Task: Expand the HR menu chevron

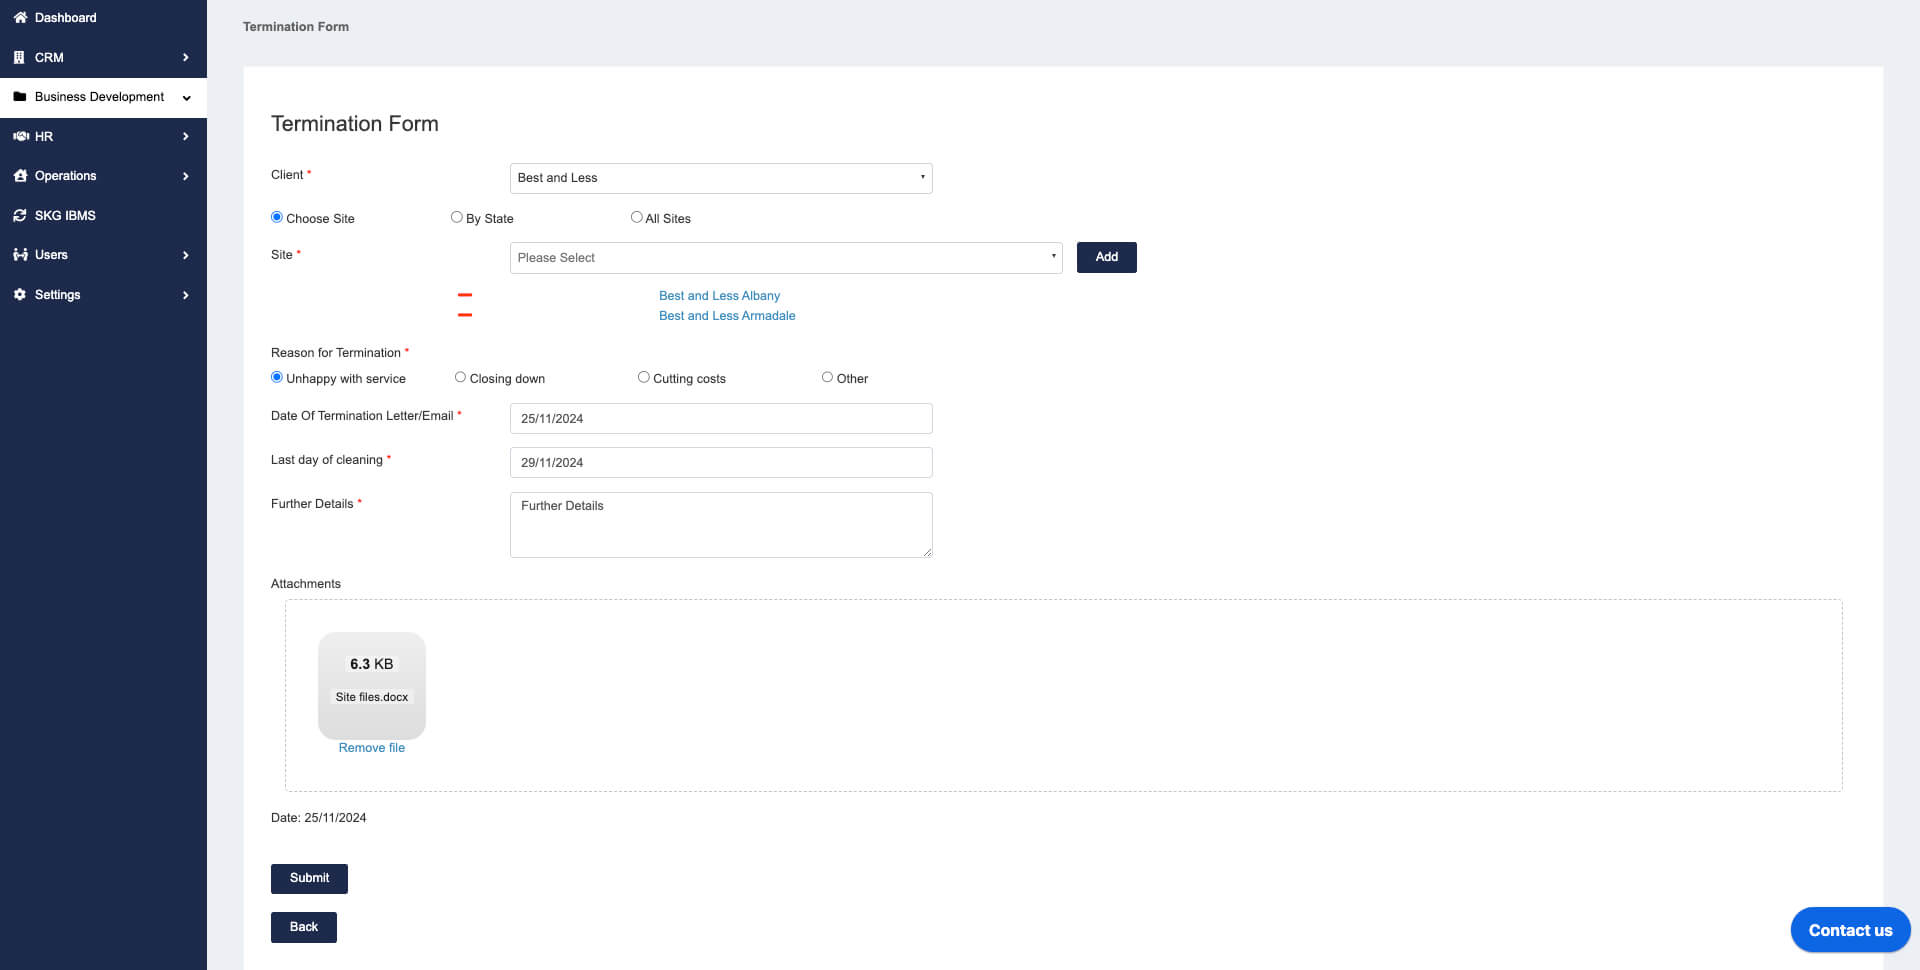Action: tap(186, 137)
